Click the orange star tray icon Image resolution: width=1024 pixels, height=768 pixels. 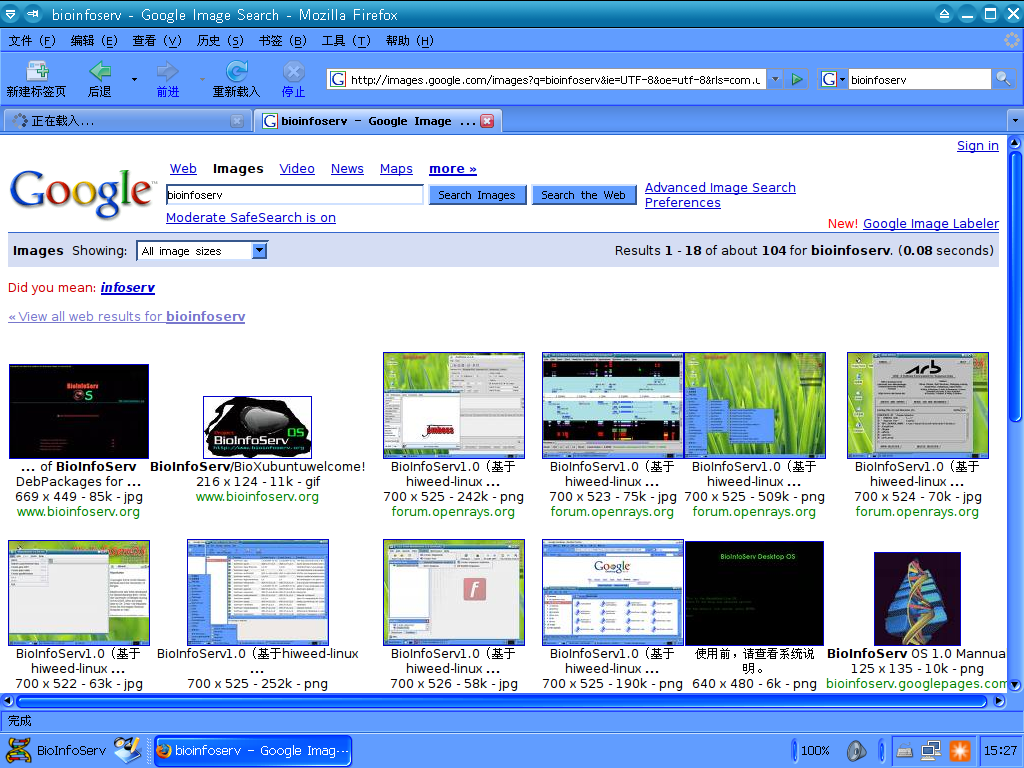point(959,750)
